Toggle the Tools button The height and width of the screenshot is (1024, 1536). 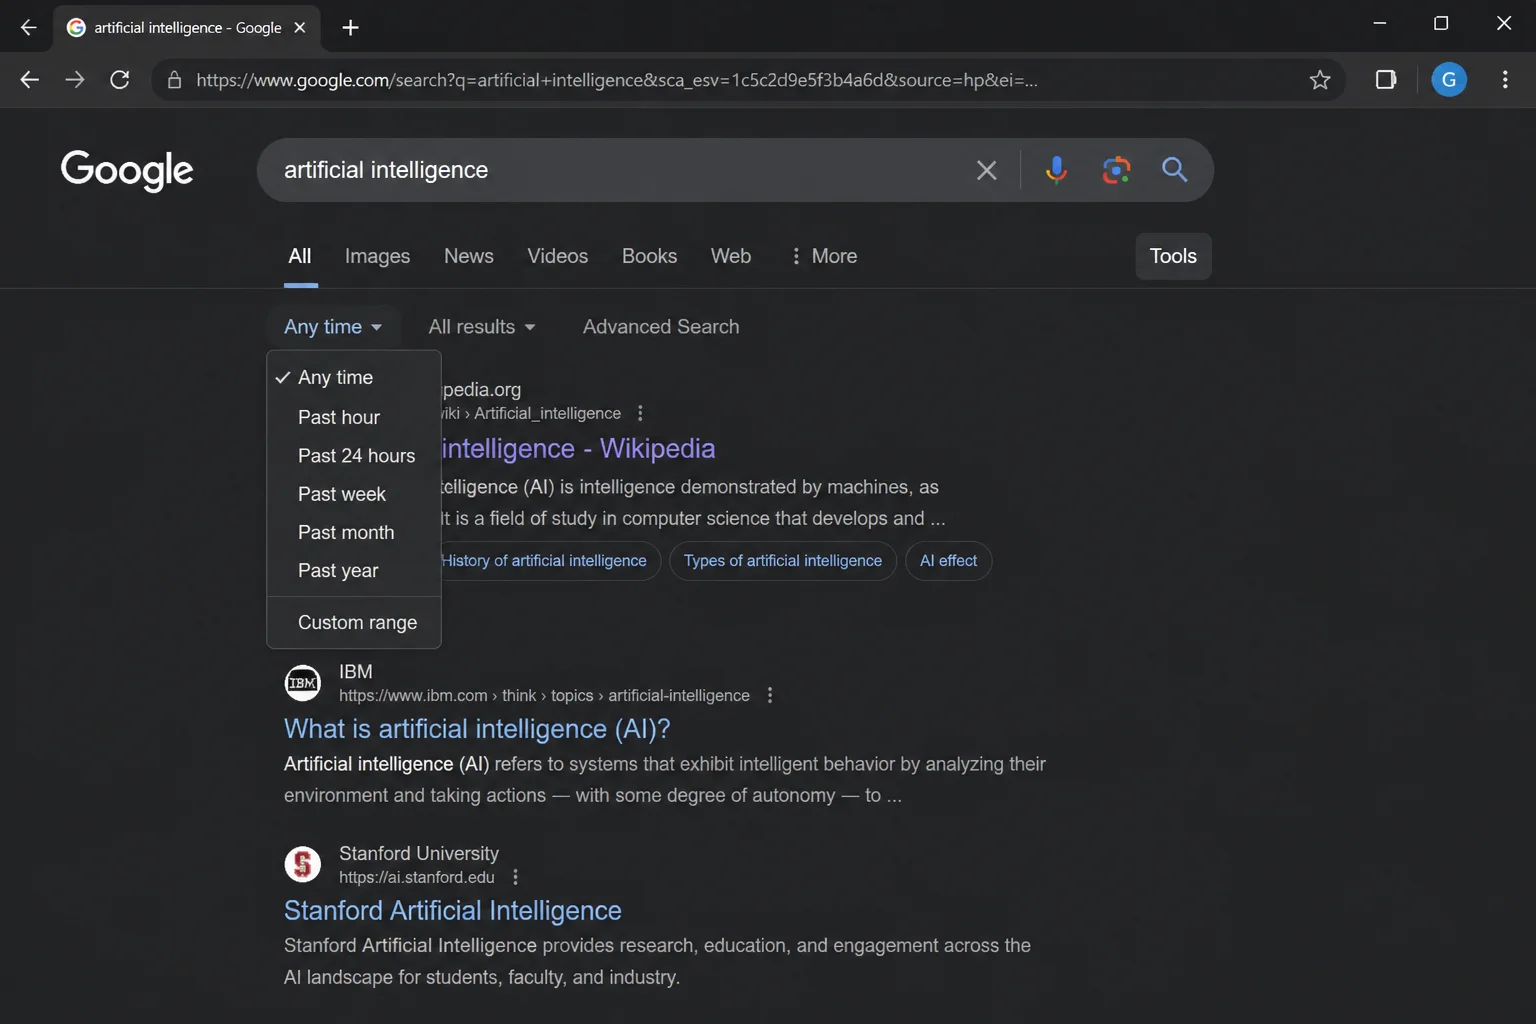1173,256
